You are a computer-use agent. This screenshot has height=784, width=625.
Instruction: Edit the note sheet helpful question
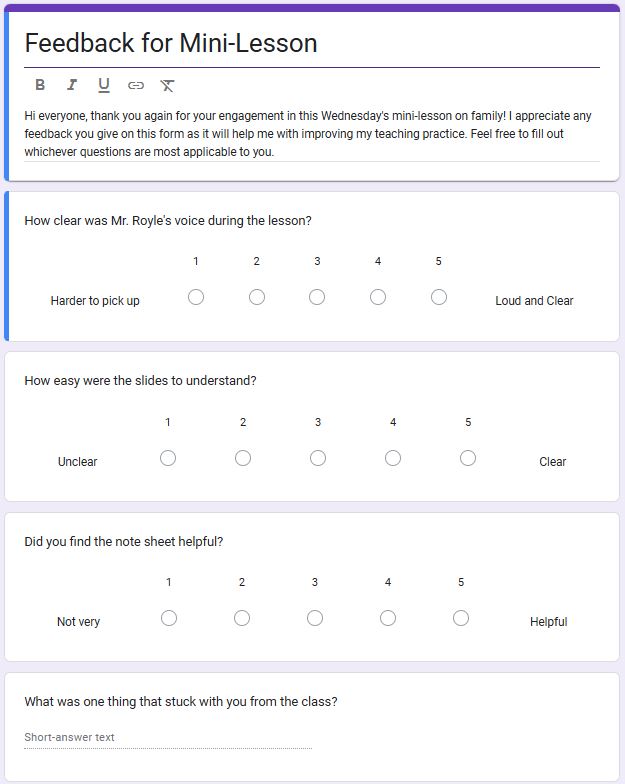click(x=124, y=542)
